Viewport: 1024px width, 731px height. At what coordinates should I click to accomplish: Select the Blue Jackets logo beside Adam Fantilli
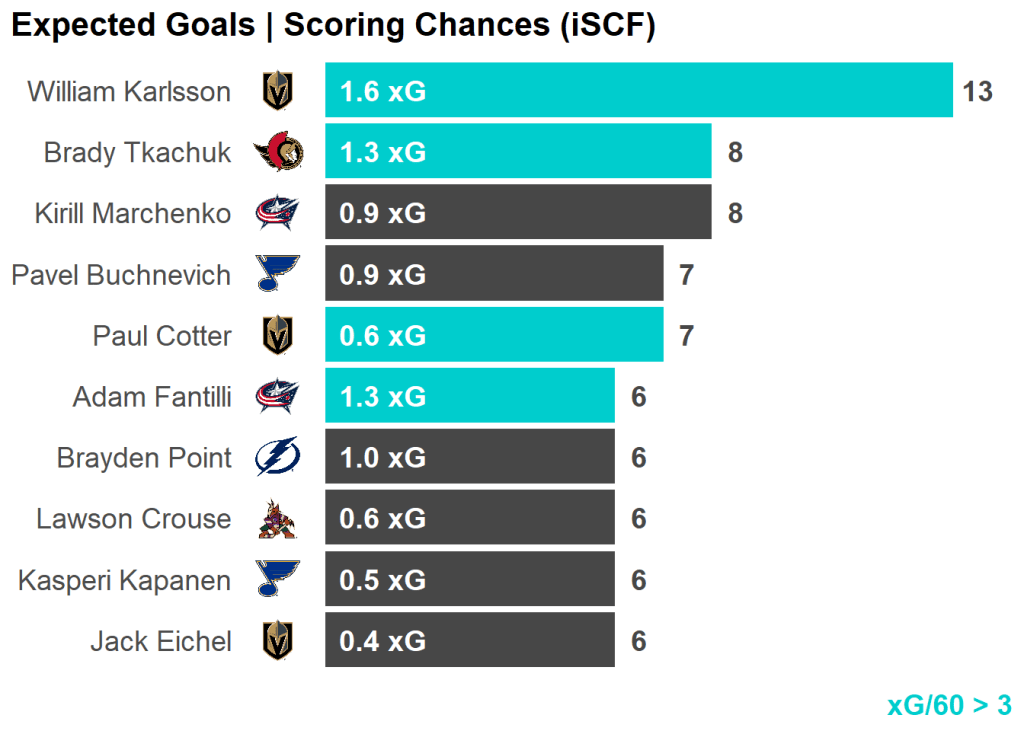(277, 396)
